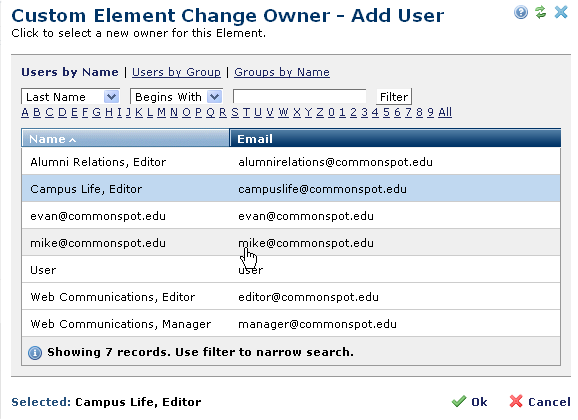The width and height of the screenshot is (578, 420).
Task: Filter users by letter W link
Action: coord(283,112)
